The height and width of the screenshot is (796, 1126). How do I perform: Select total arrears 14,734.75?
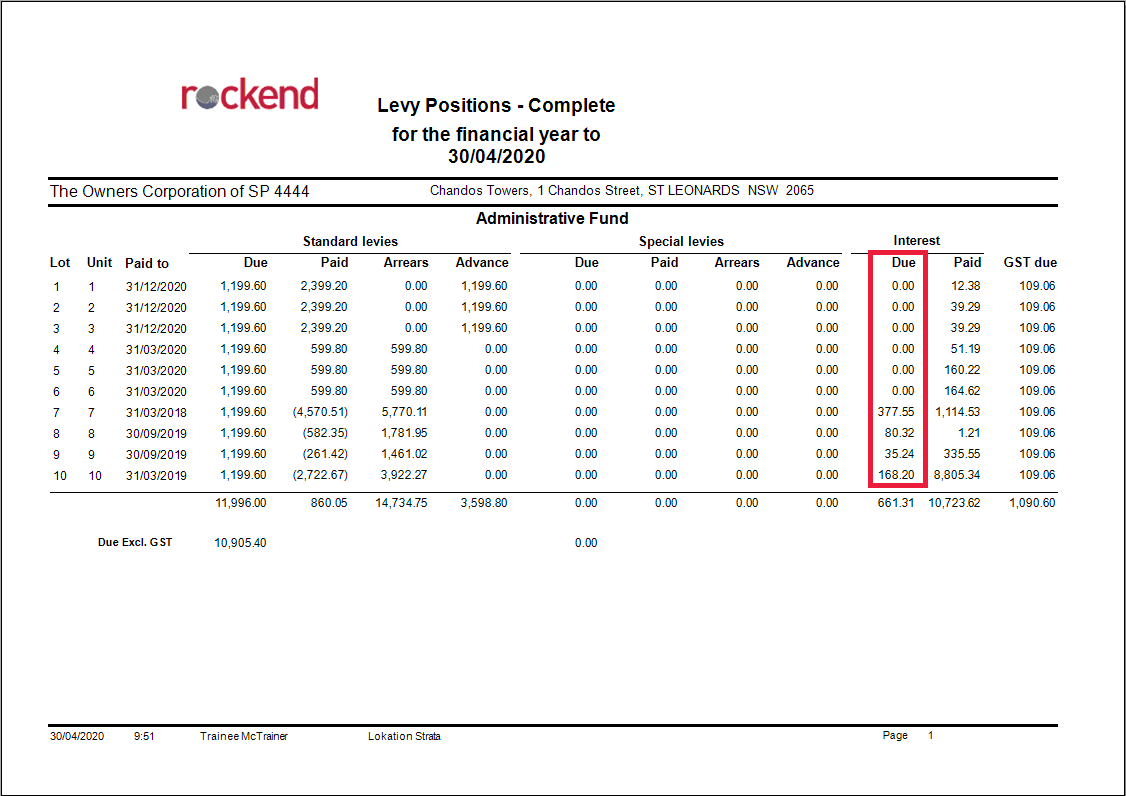coord(401,503)
